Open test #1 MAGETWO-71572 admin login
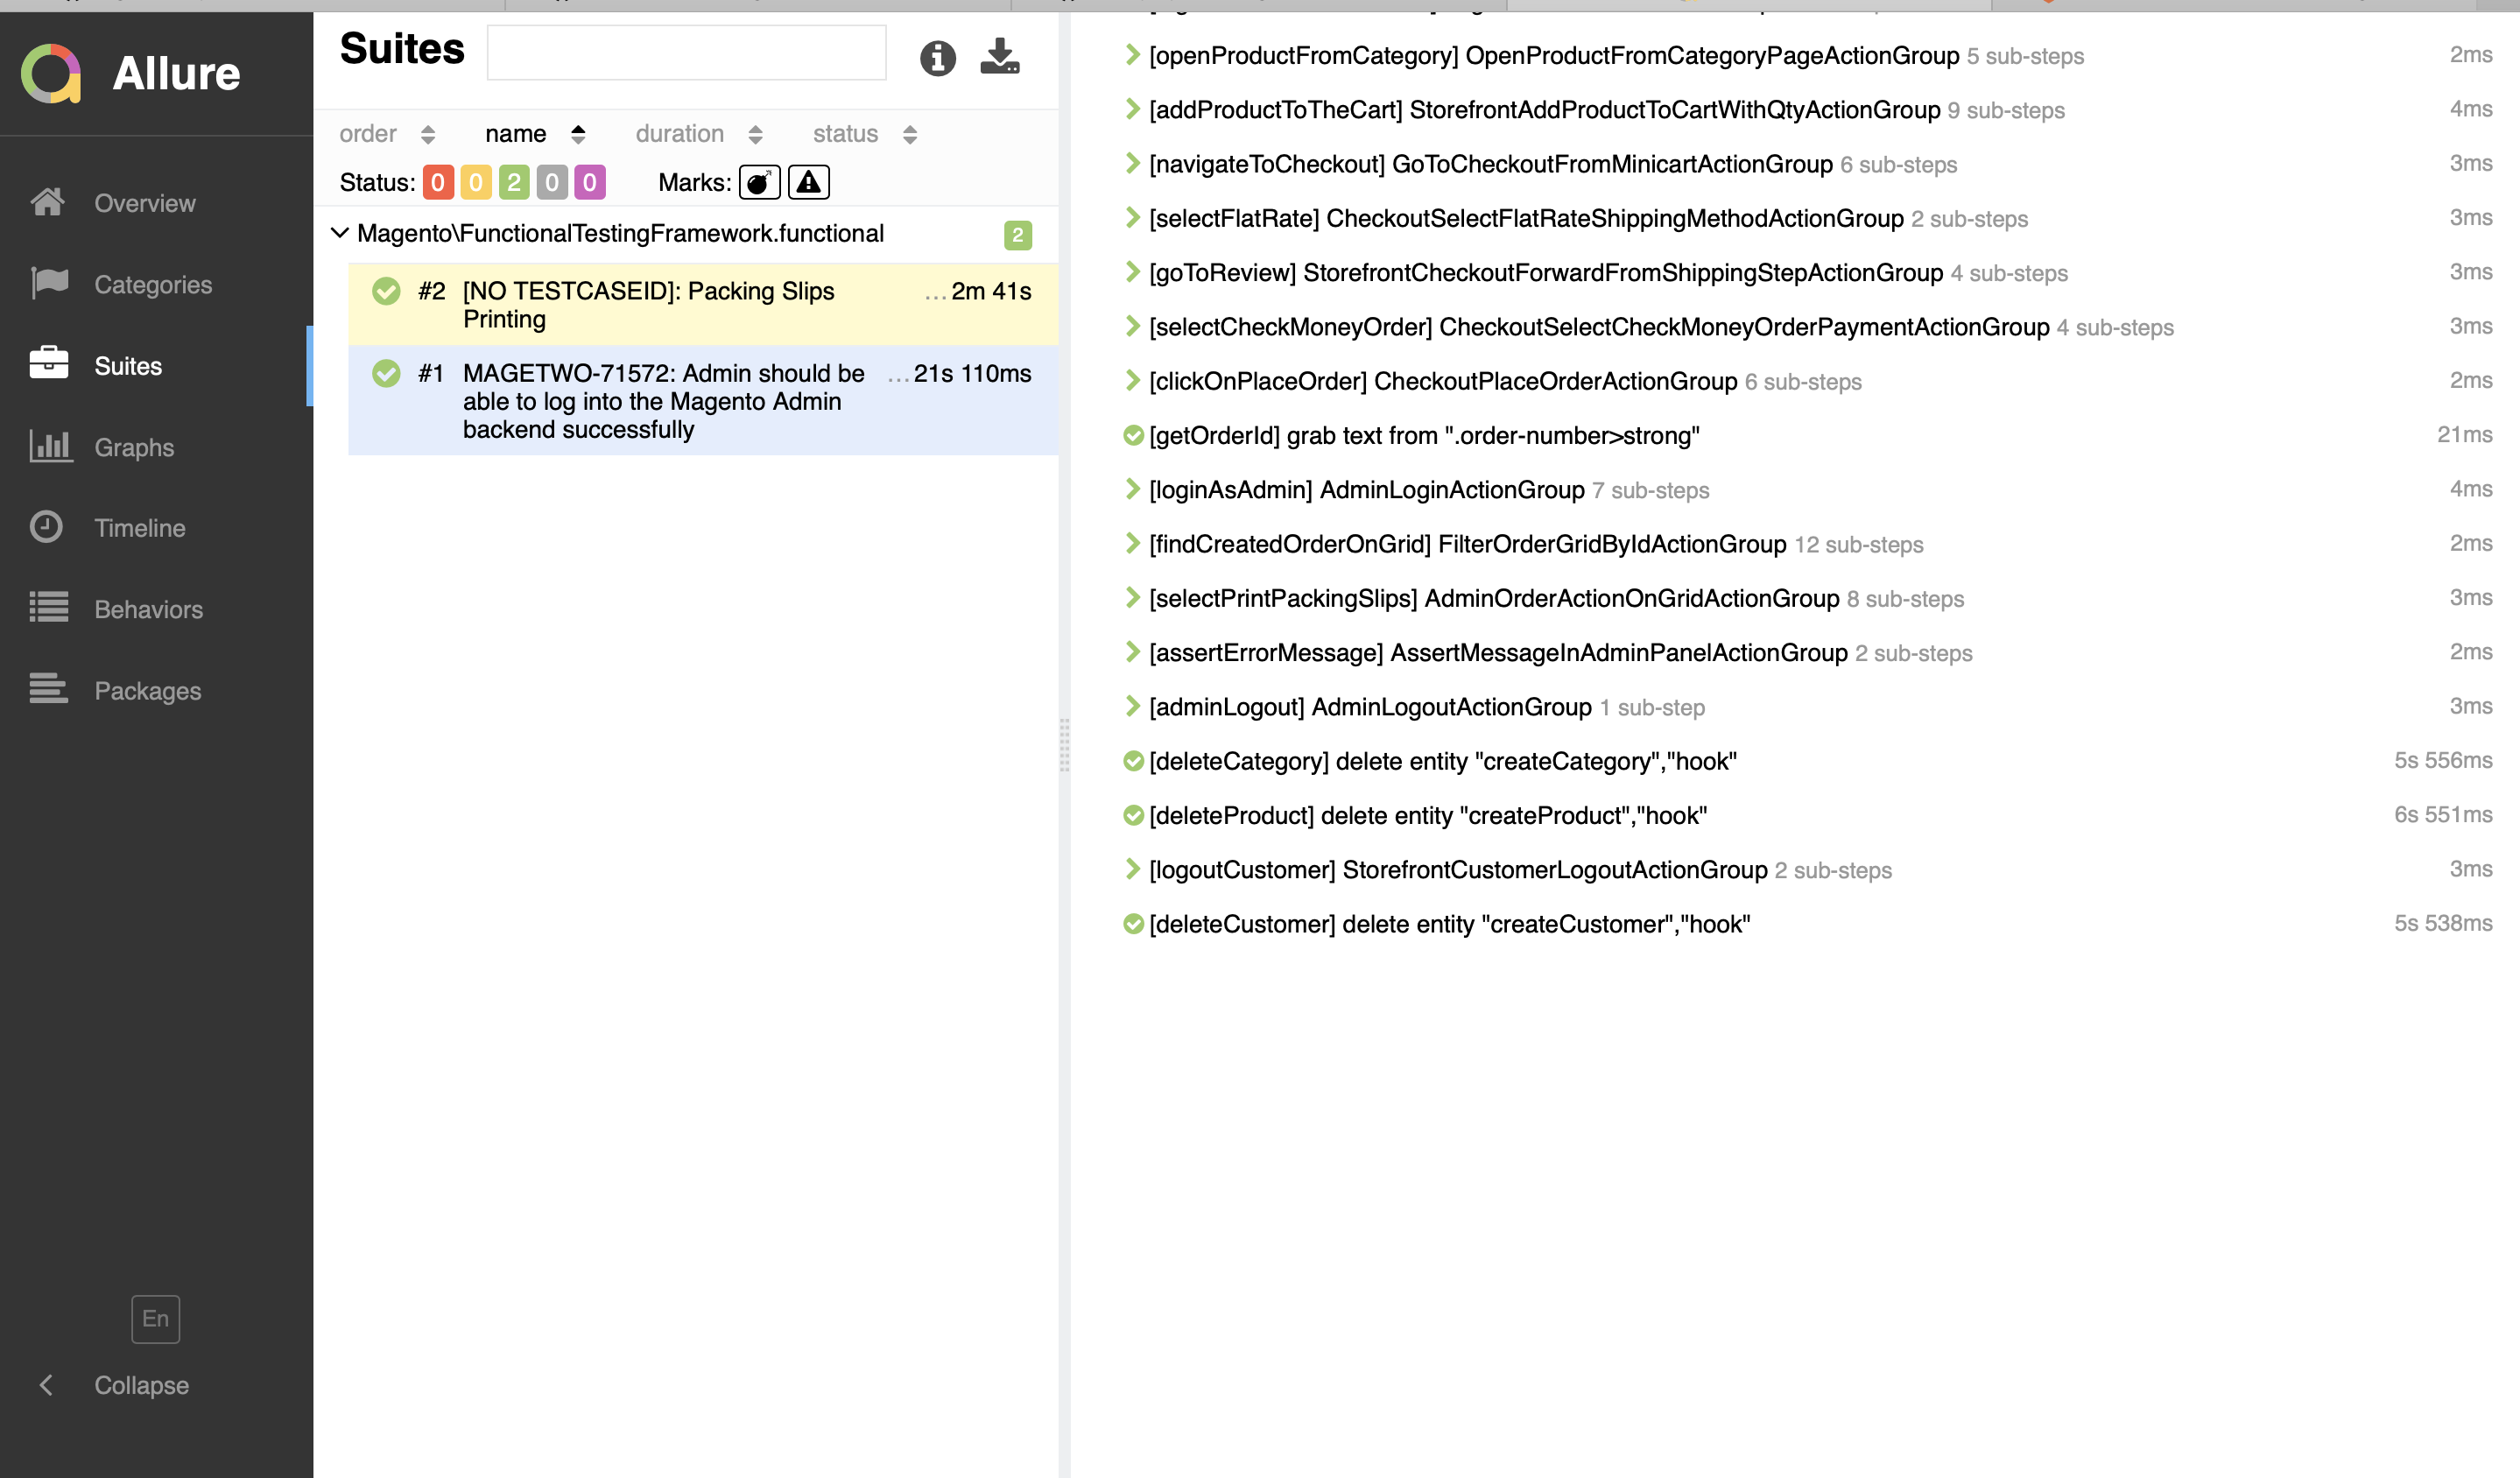 (703, 400)
